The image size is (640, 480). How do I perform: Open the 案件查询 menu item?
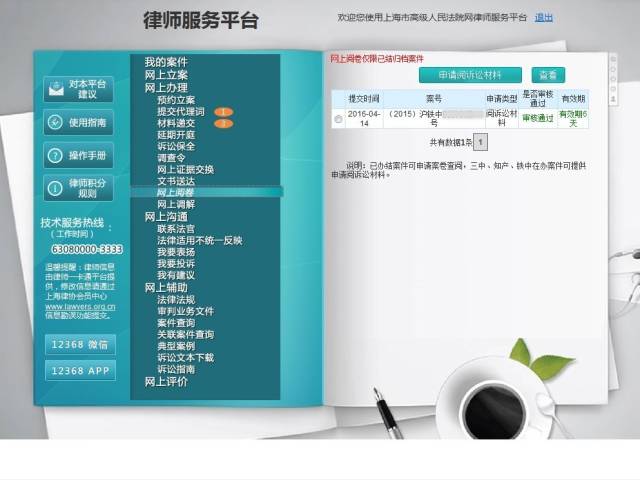pos(176,323)
